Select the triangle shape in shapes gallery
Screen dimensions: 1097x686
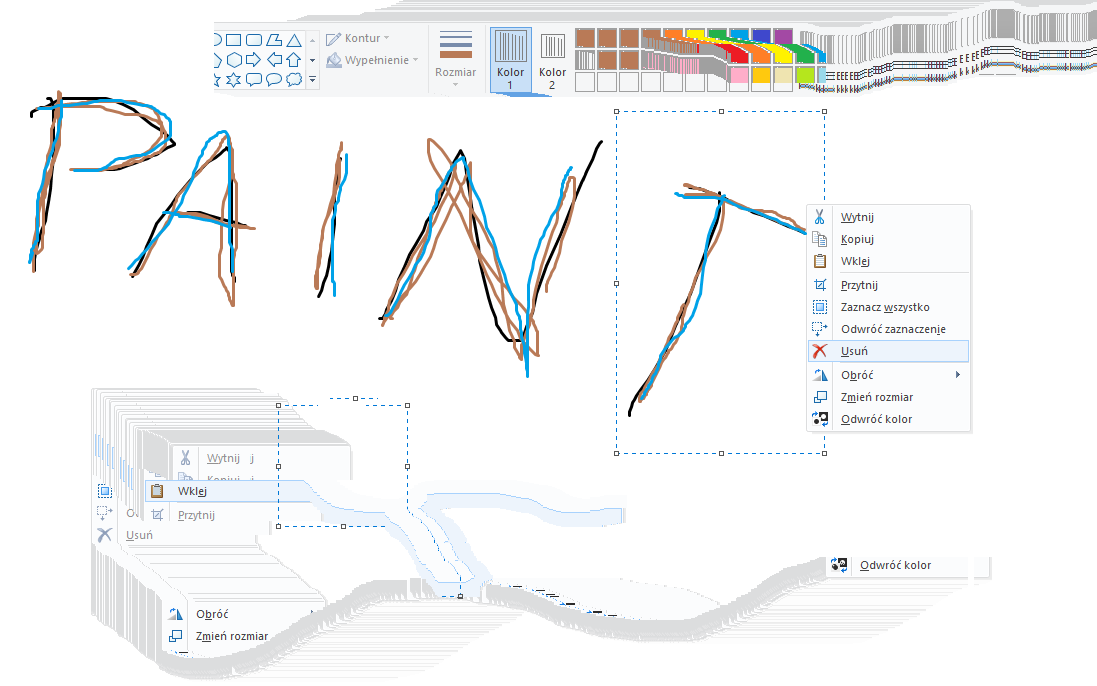point(294,41)
